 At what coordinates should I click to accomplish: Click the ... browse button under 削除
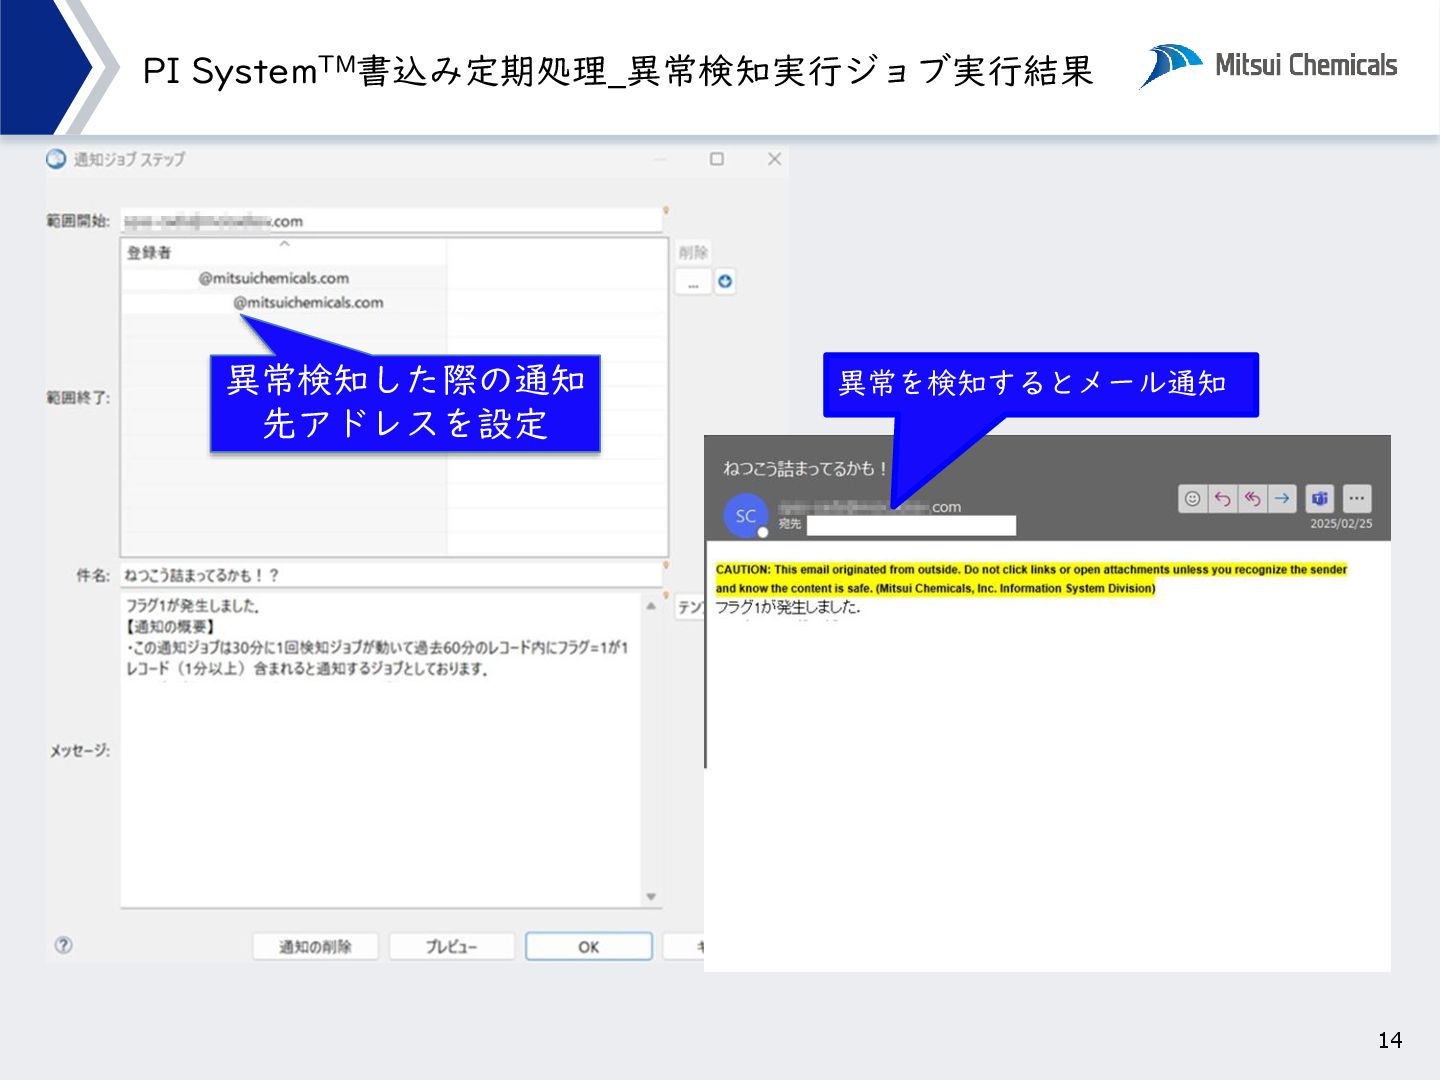point(693,282)
